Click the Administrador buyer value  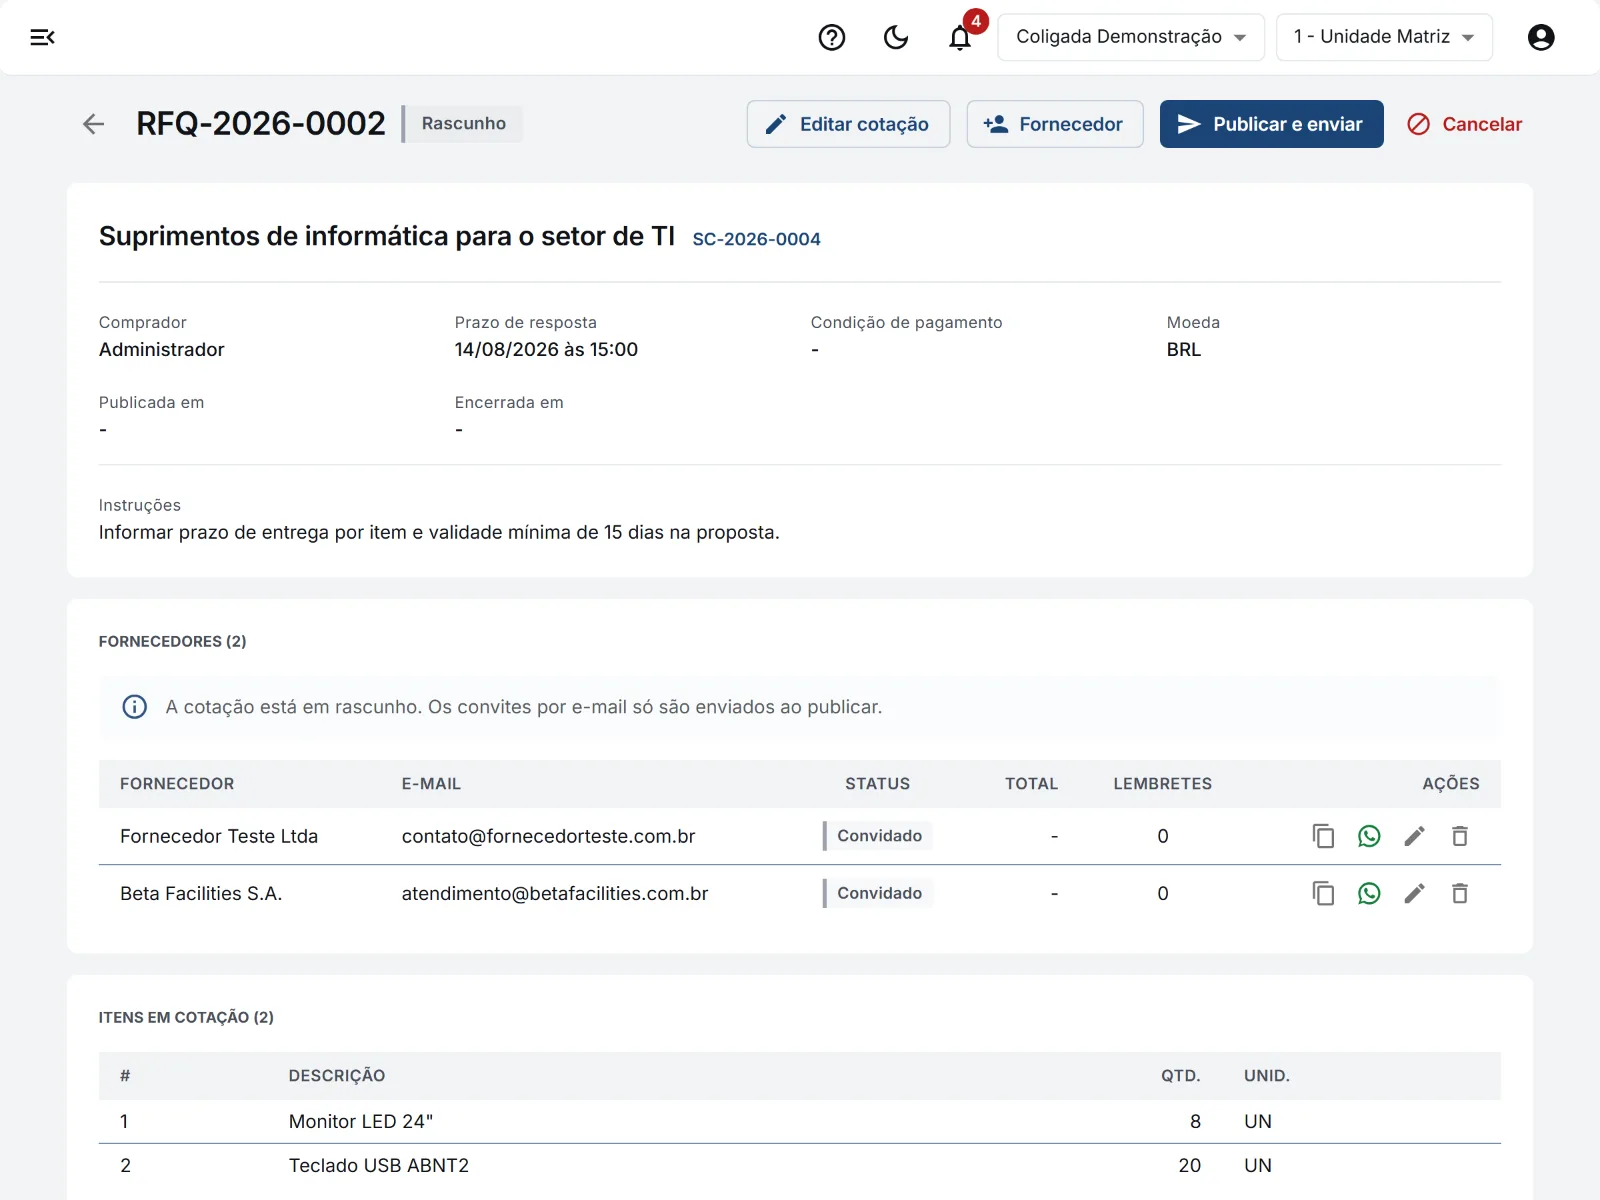click(x=161, y=350)
